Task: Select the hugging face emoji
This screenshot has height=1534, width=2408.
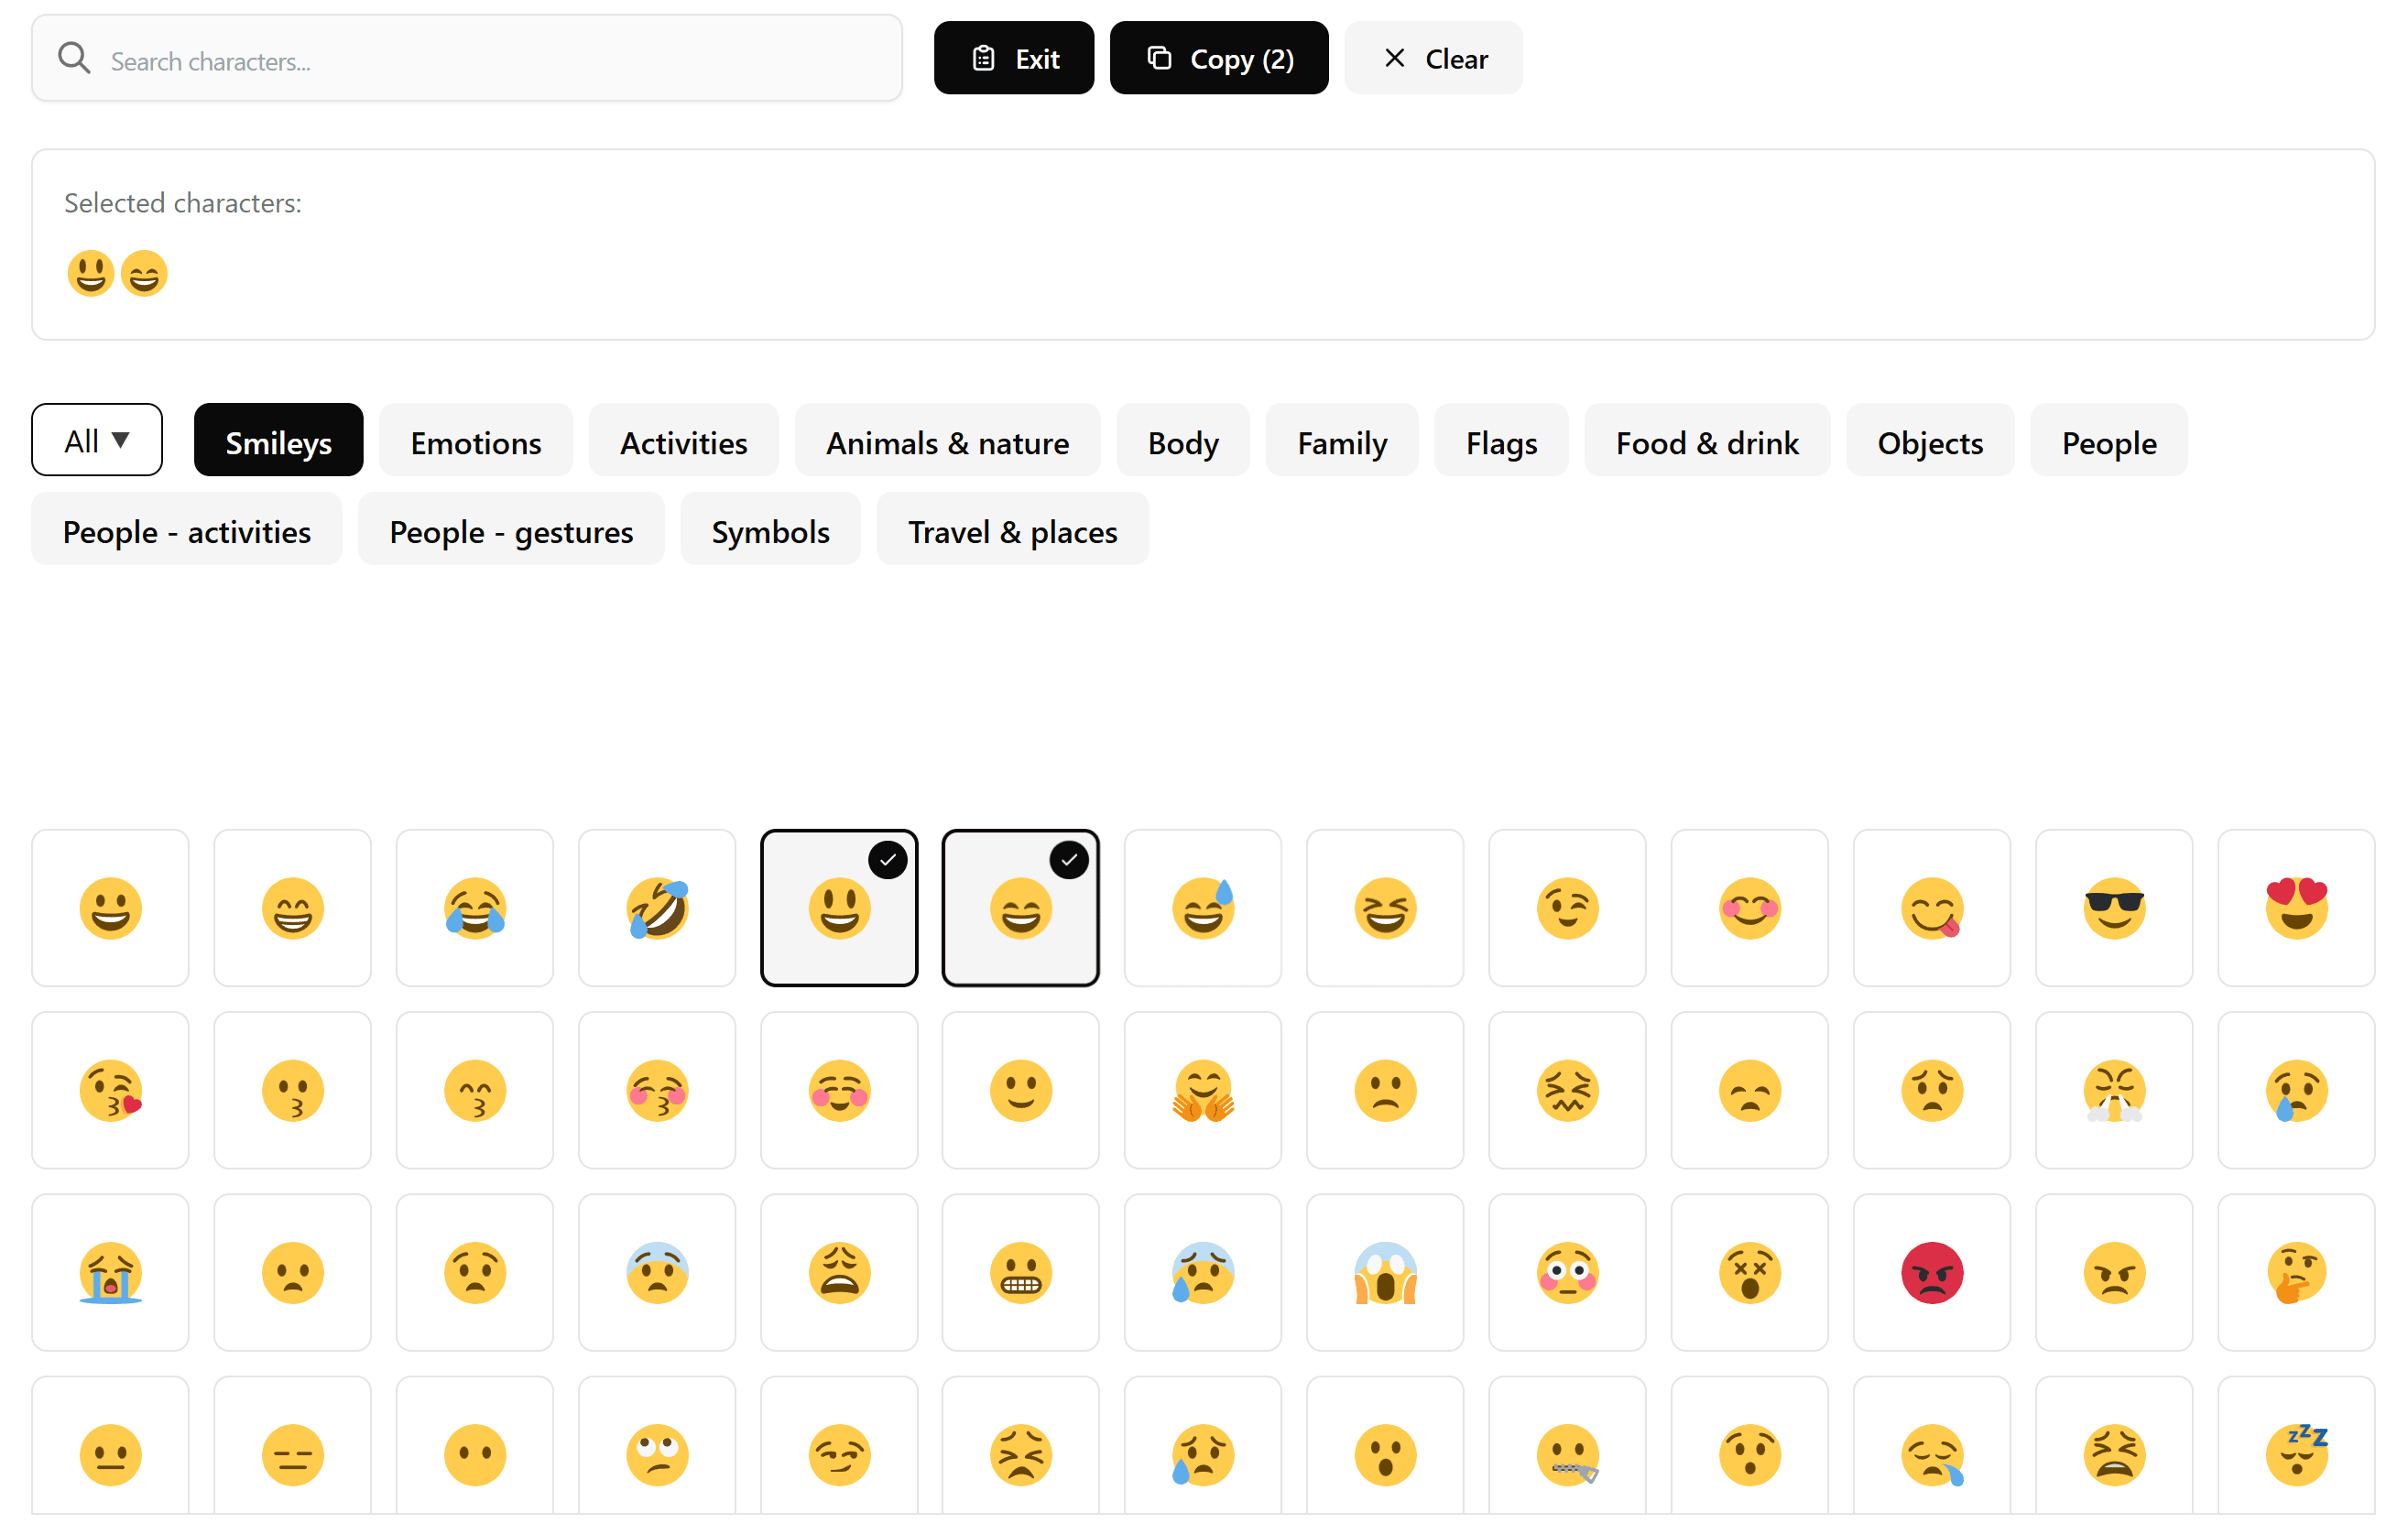Action: [x=1202, y=1090]
